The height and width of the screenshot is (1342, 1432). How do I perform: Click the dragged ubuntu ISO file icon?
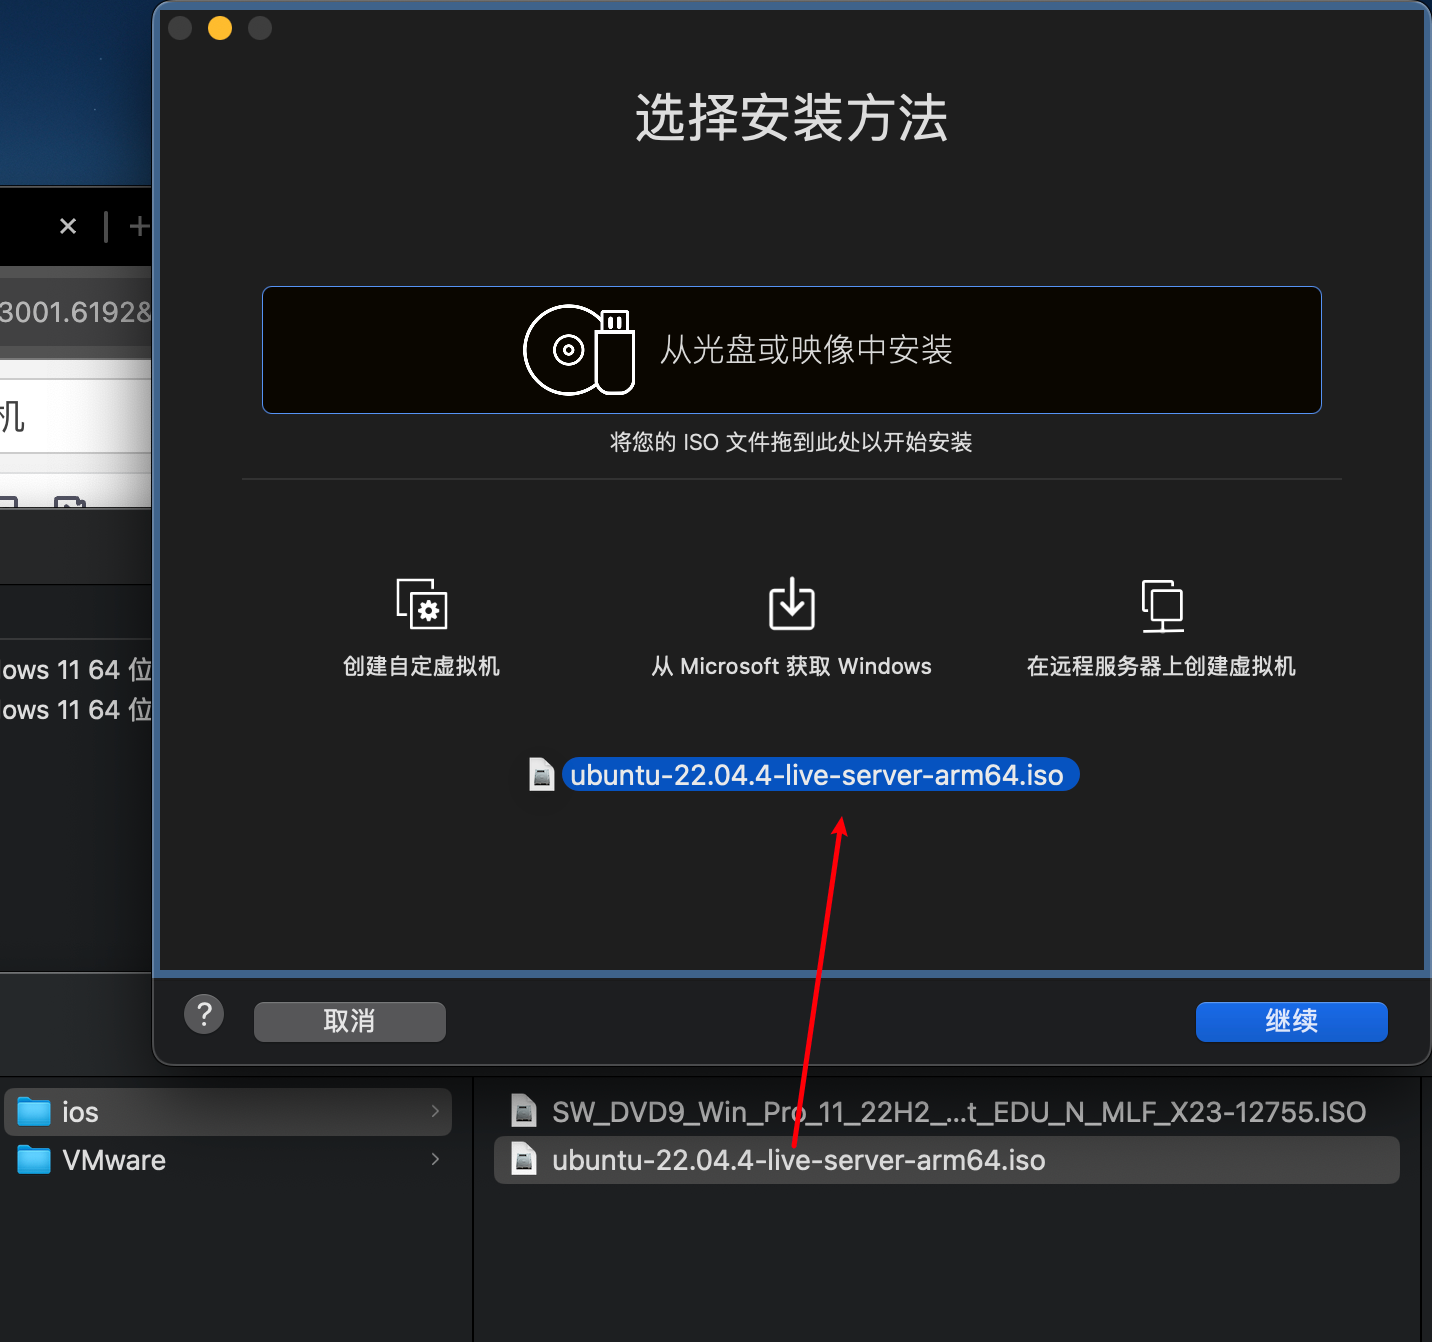(x=542, y=774)
